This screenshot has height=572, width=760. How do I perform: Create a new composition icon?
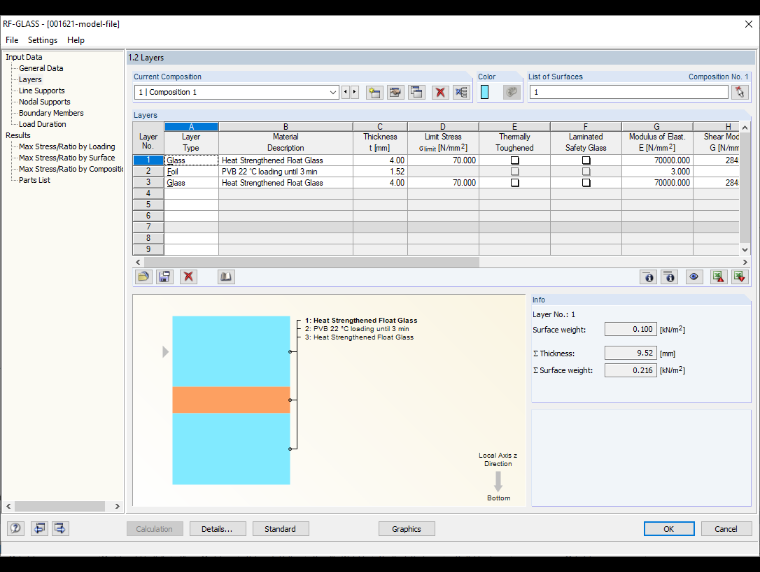click(x=374, y=92)
